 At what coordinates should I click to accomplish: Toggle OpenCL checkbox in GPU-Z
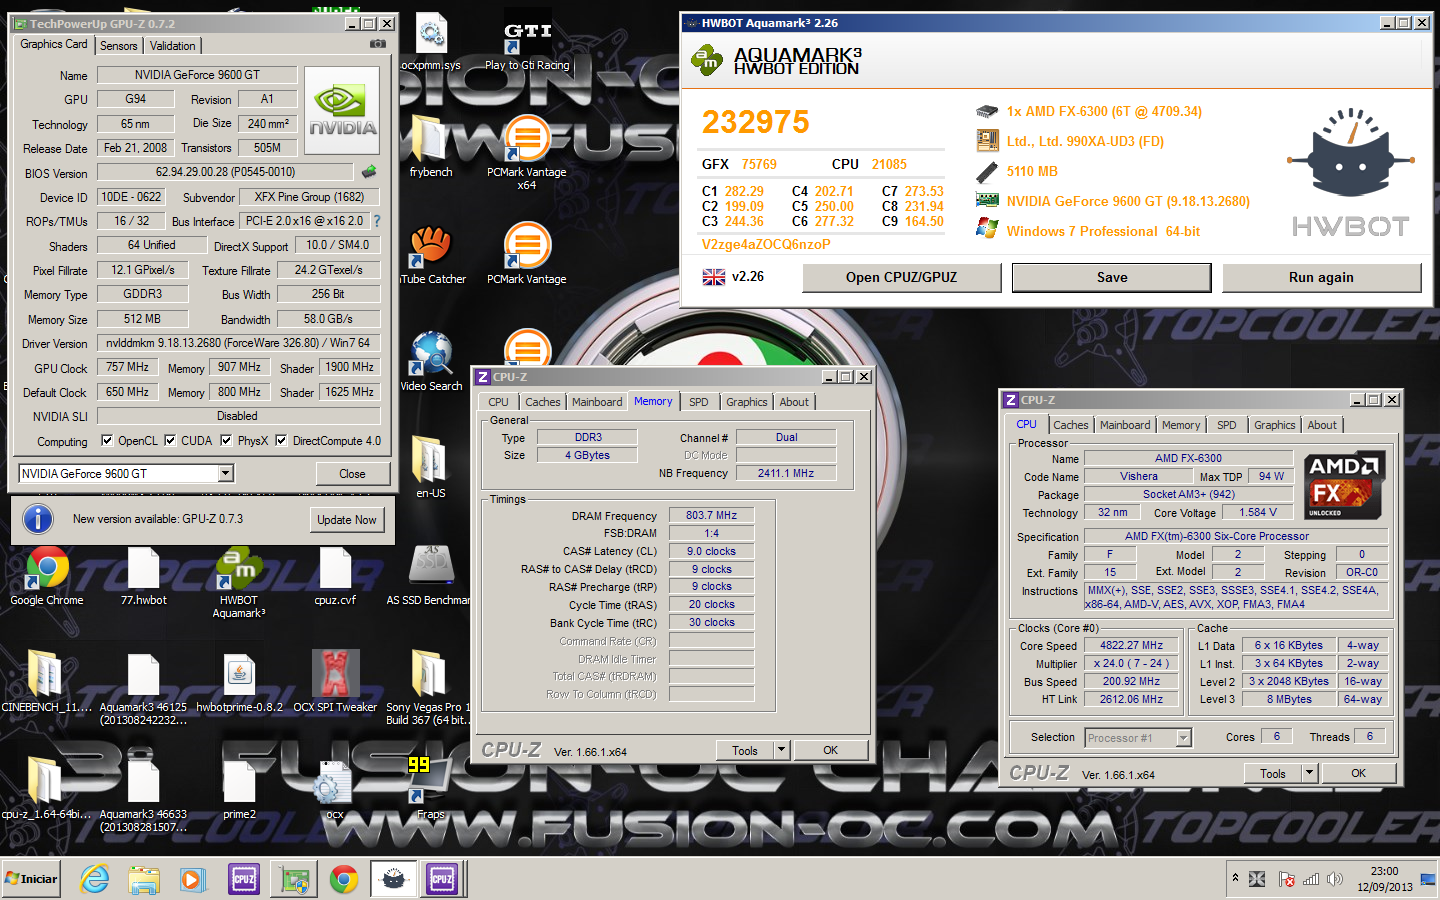click(x=107, y=440)
